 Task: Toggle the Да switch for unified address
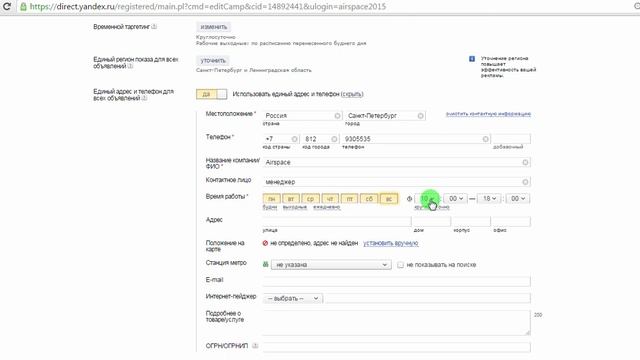coord(211,94)
